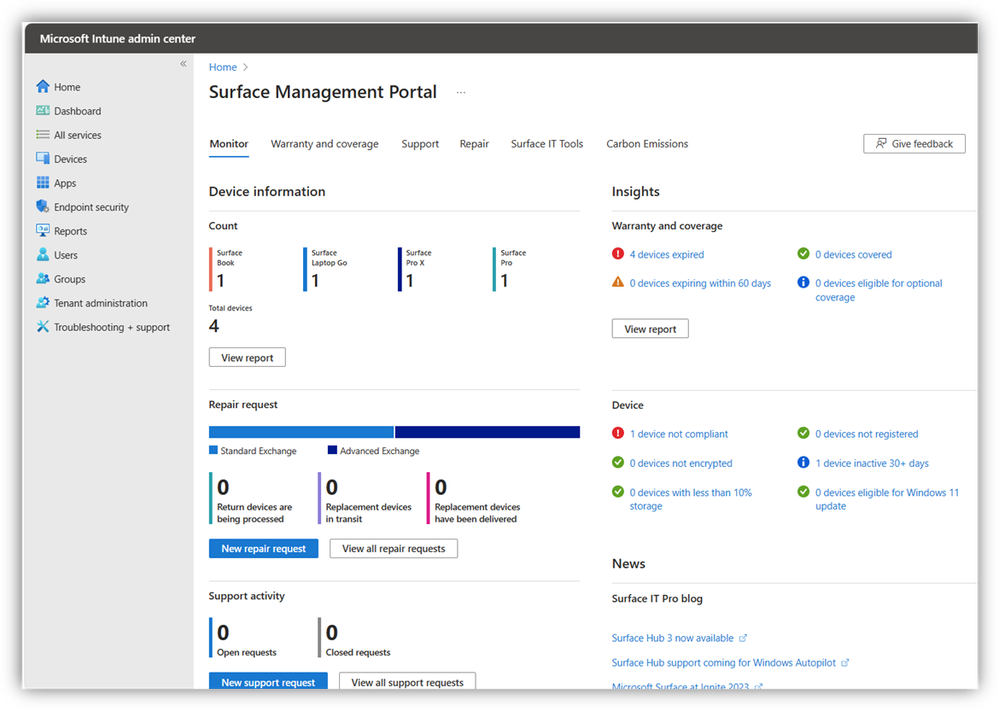Open the Support tab
Image resolution: width=999 pixels, height=710 pixels.
click(x=420, y=144)
